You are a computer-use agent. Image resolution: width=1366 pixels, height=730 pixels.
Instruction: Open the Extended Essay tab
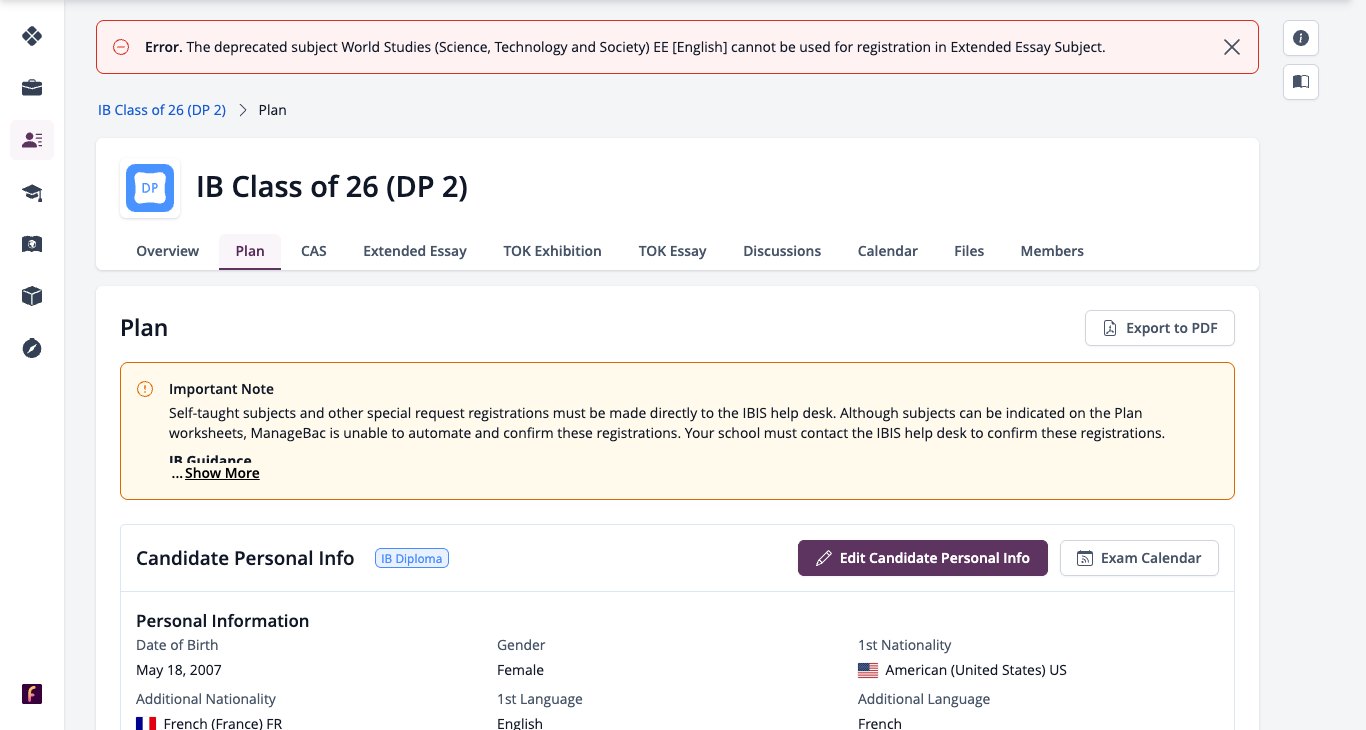point(415,251)
